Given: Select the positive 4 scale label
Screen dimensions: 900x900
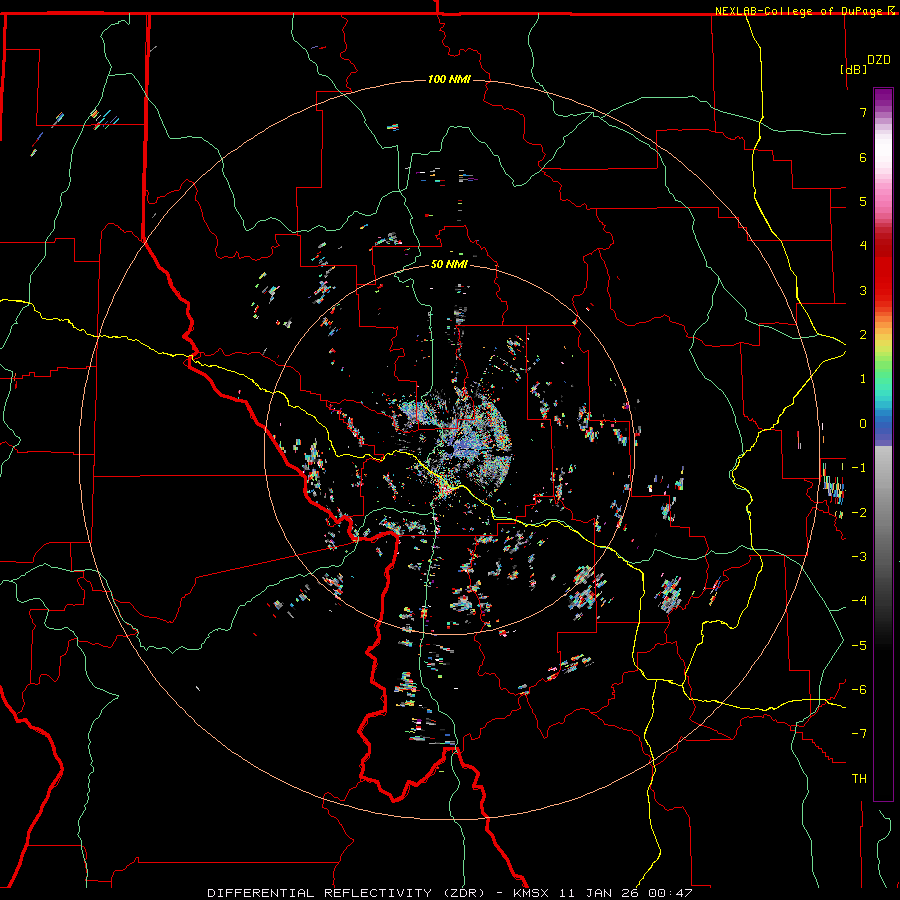Looking at the screenshot, I should click(x=863, y=246).
